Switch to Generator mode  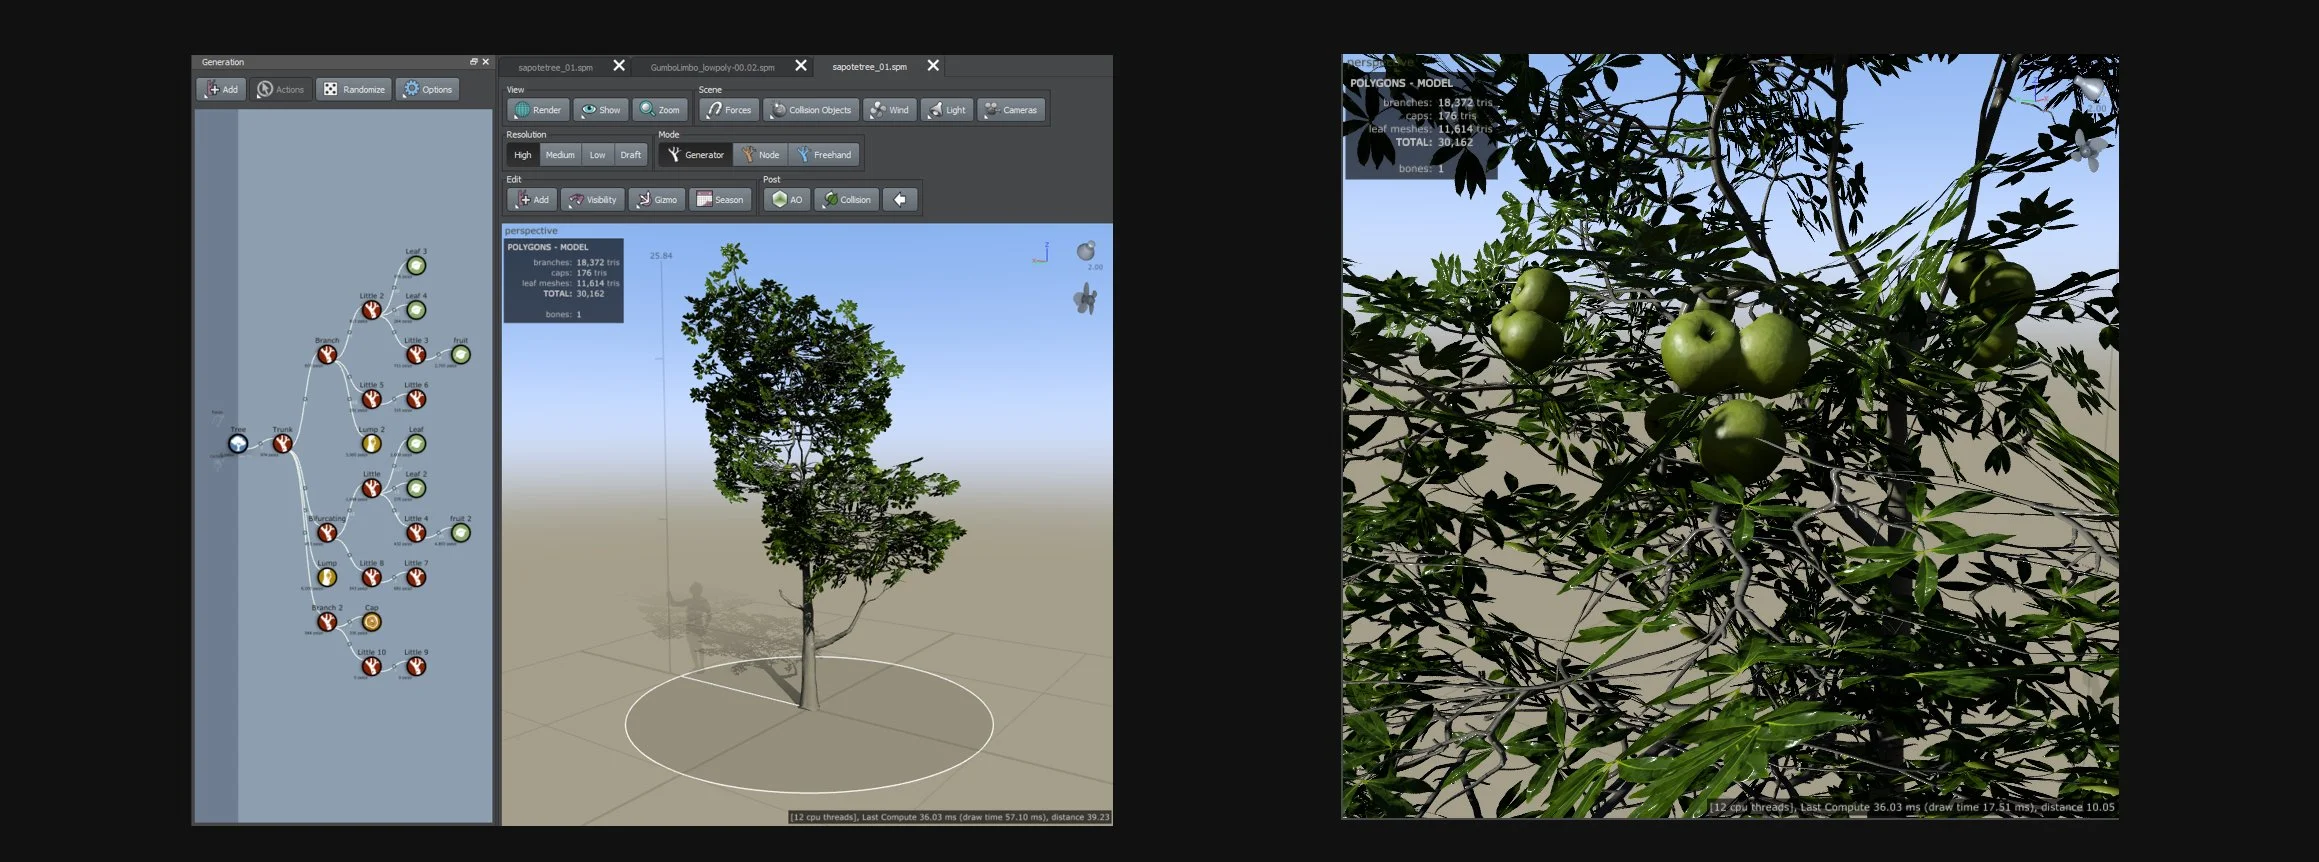pyautogui.click(x=696, y=155)
